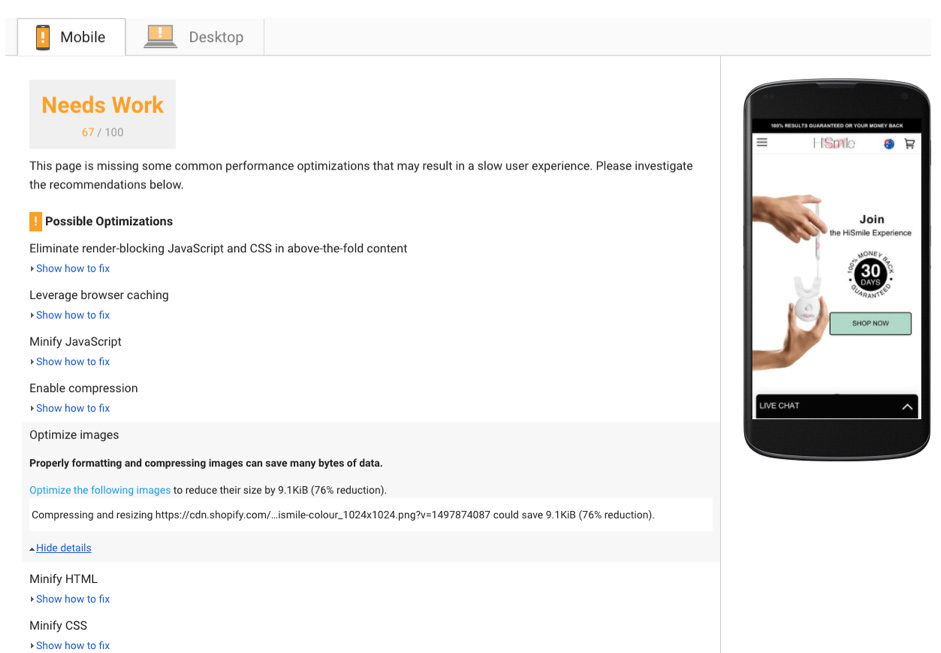Click the Needs Work score box

click(x=103, y=114)
